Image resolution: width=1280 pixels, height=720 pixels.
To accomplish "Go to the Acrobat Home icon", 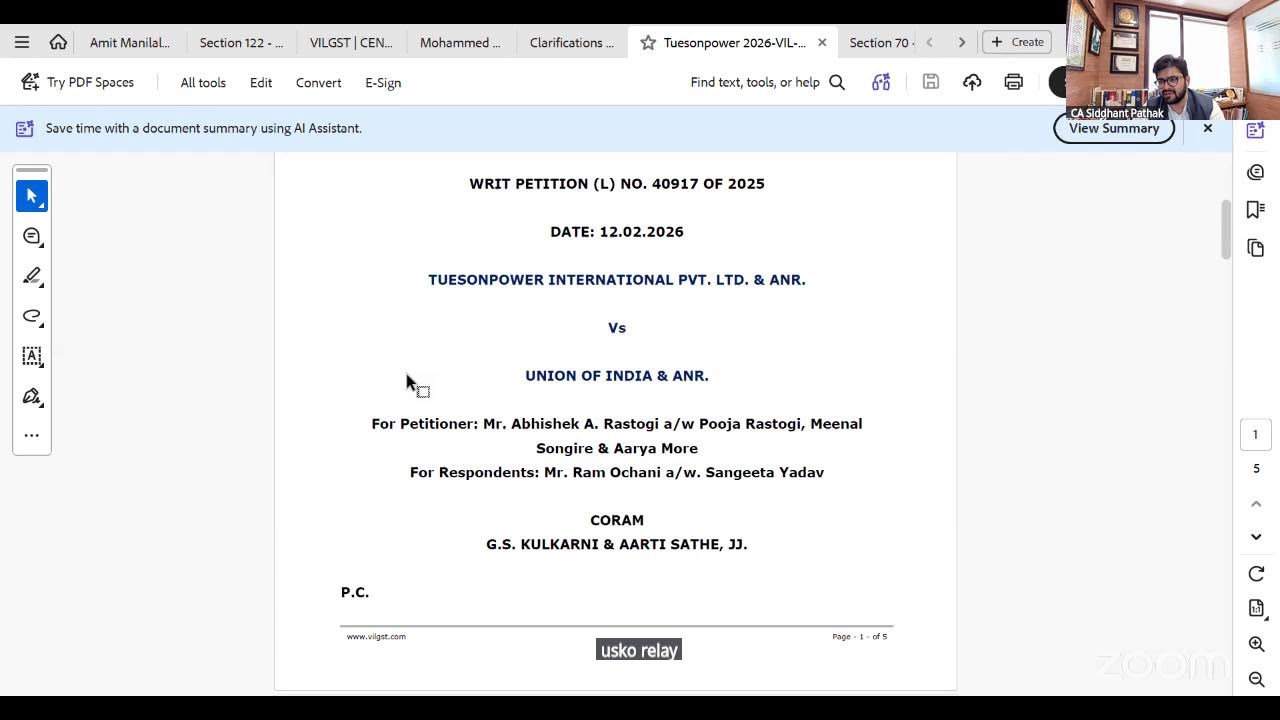I will [58, 42].
